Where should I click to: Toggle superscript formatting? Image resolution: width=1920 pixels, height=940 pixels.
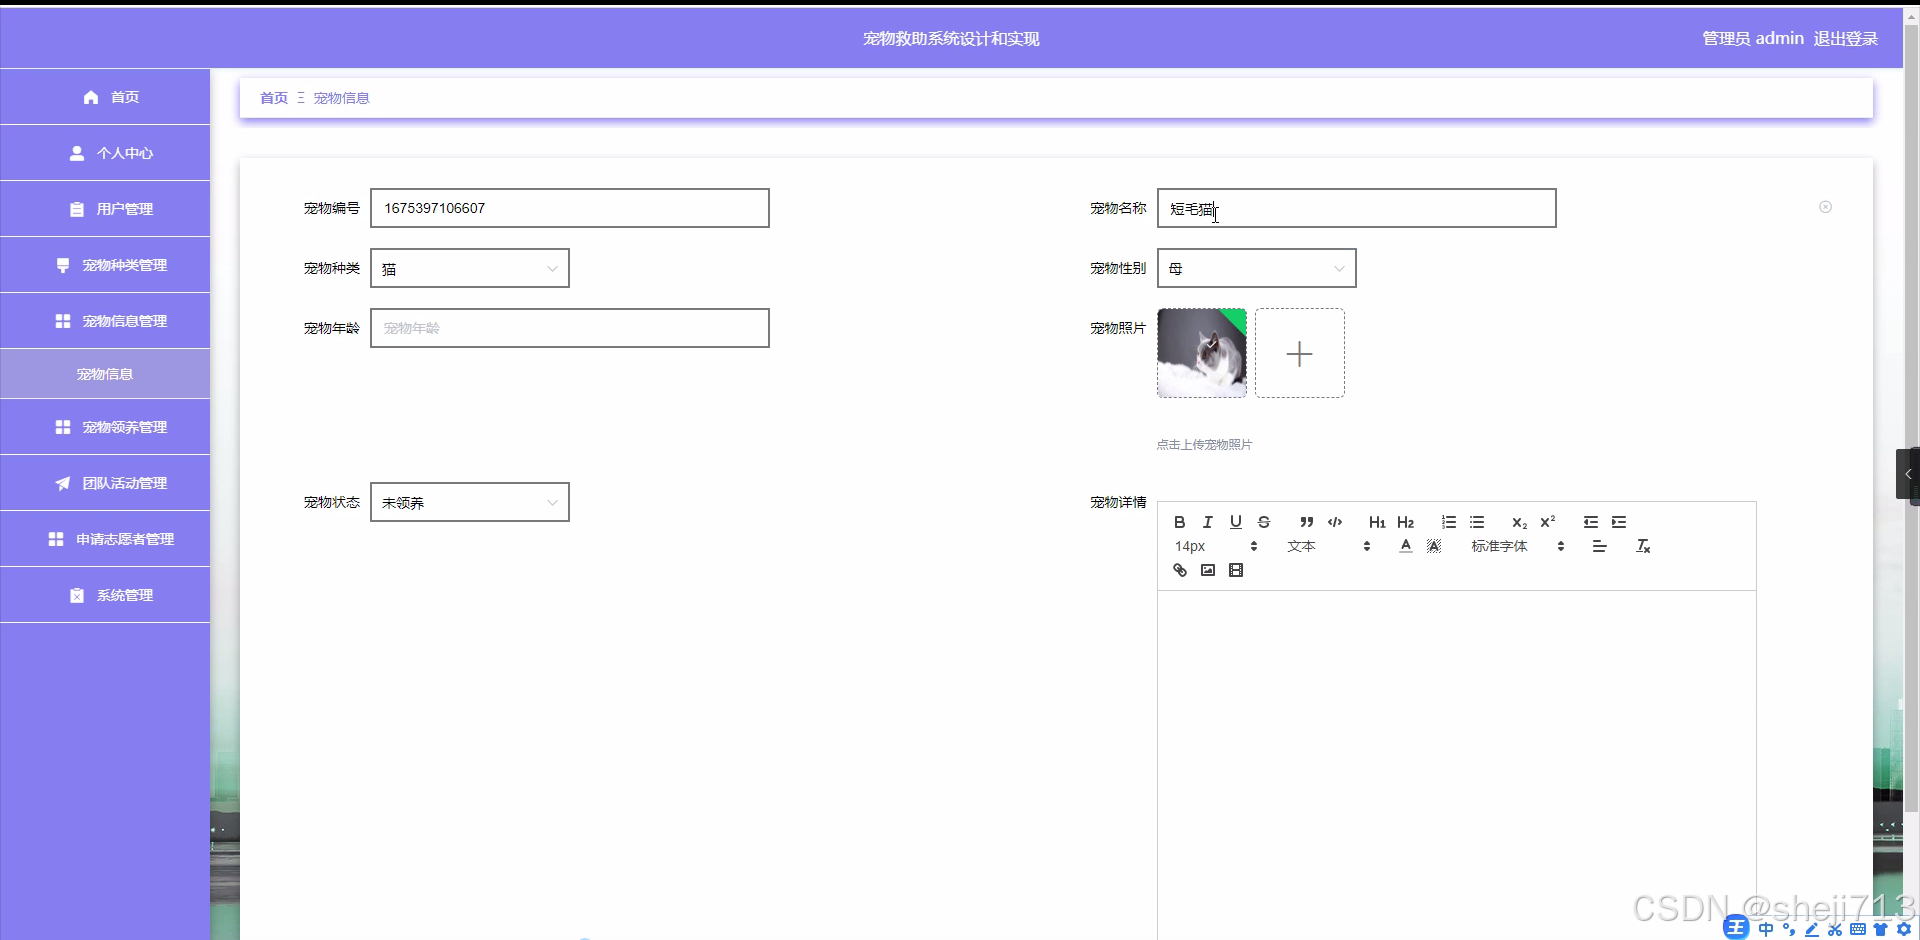(1548, 521)
